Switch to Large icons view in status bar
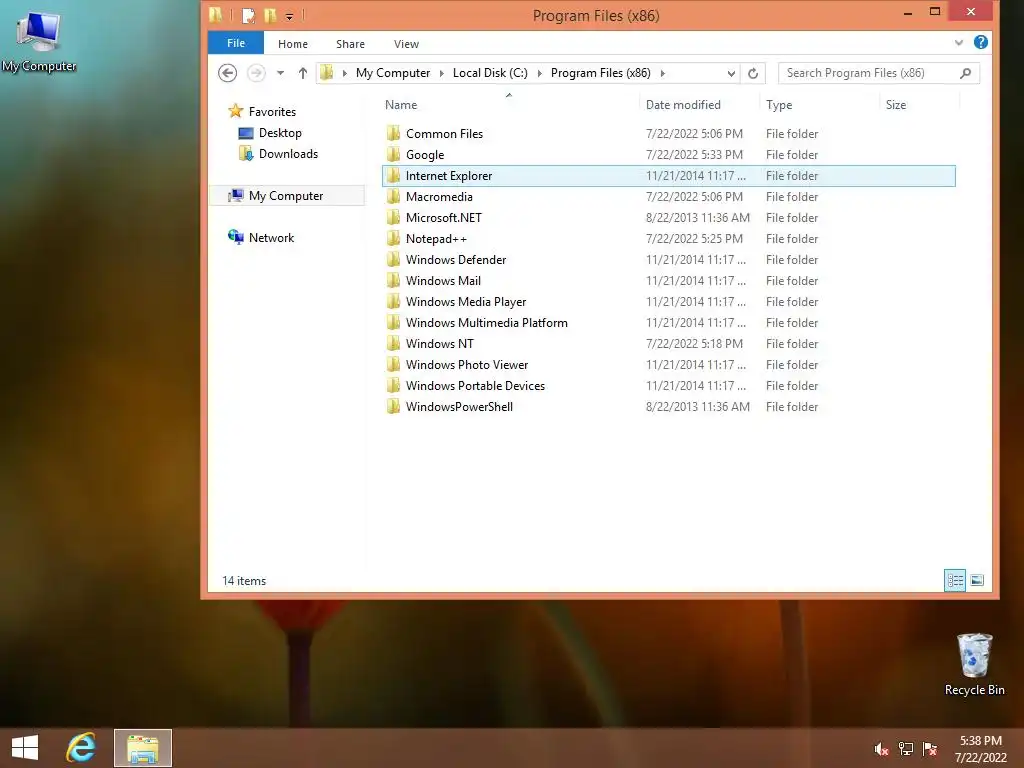 [x=977, y=580]
